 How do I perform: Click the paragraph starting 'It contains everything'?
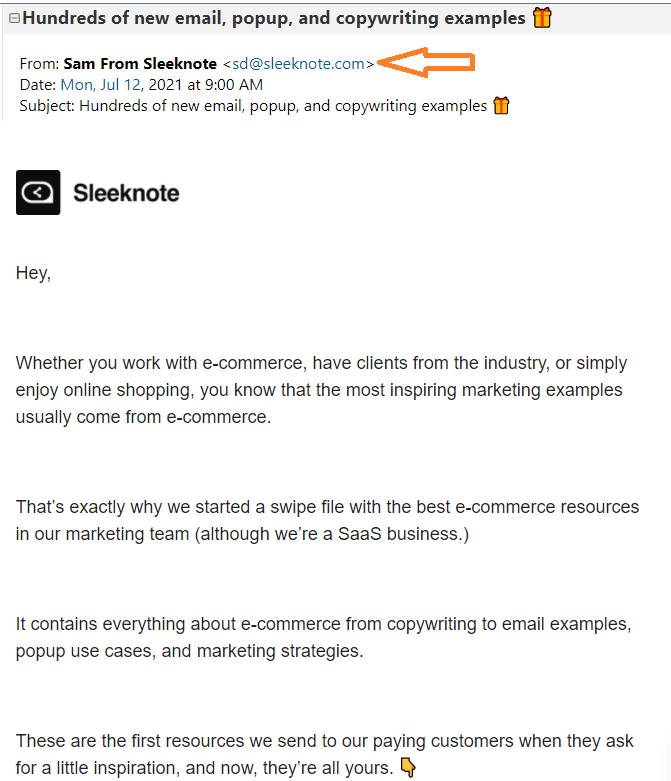324,638
